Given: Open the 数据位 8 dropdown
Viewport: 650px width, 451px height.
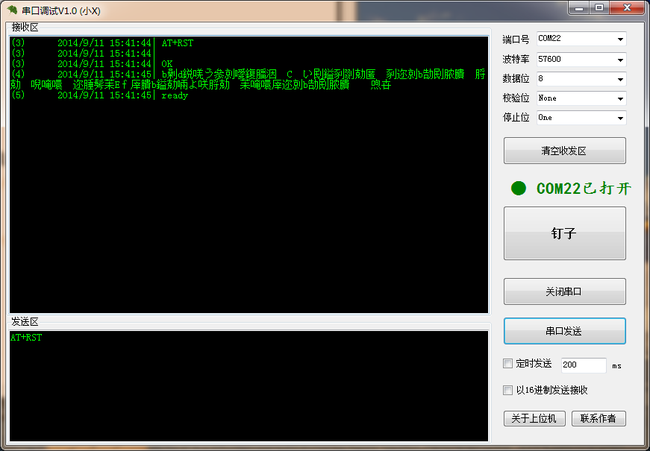Looking at the screenshot, I should pos(581,79).
